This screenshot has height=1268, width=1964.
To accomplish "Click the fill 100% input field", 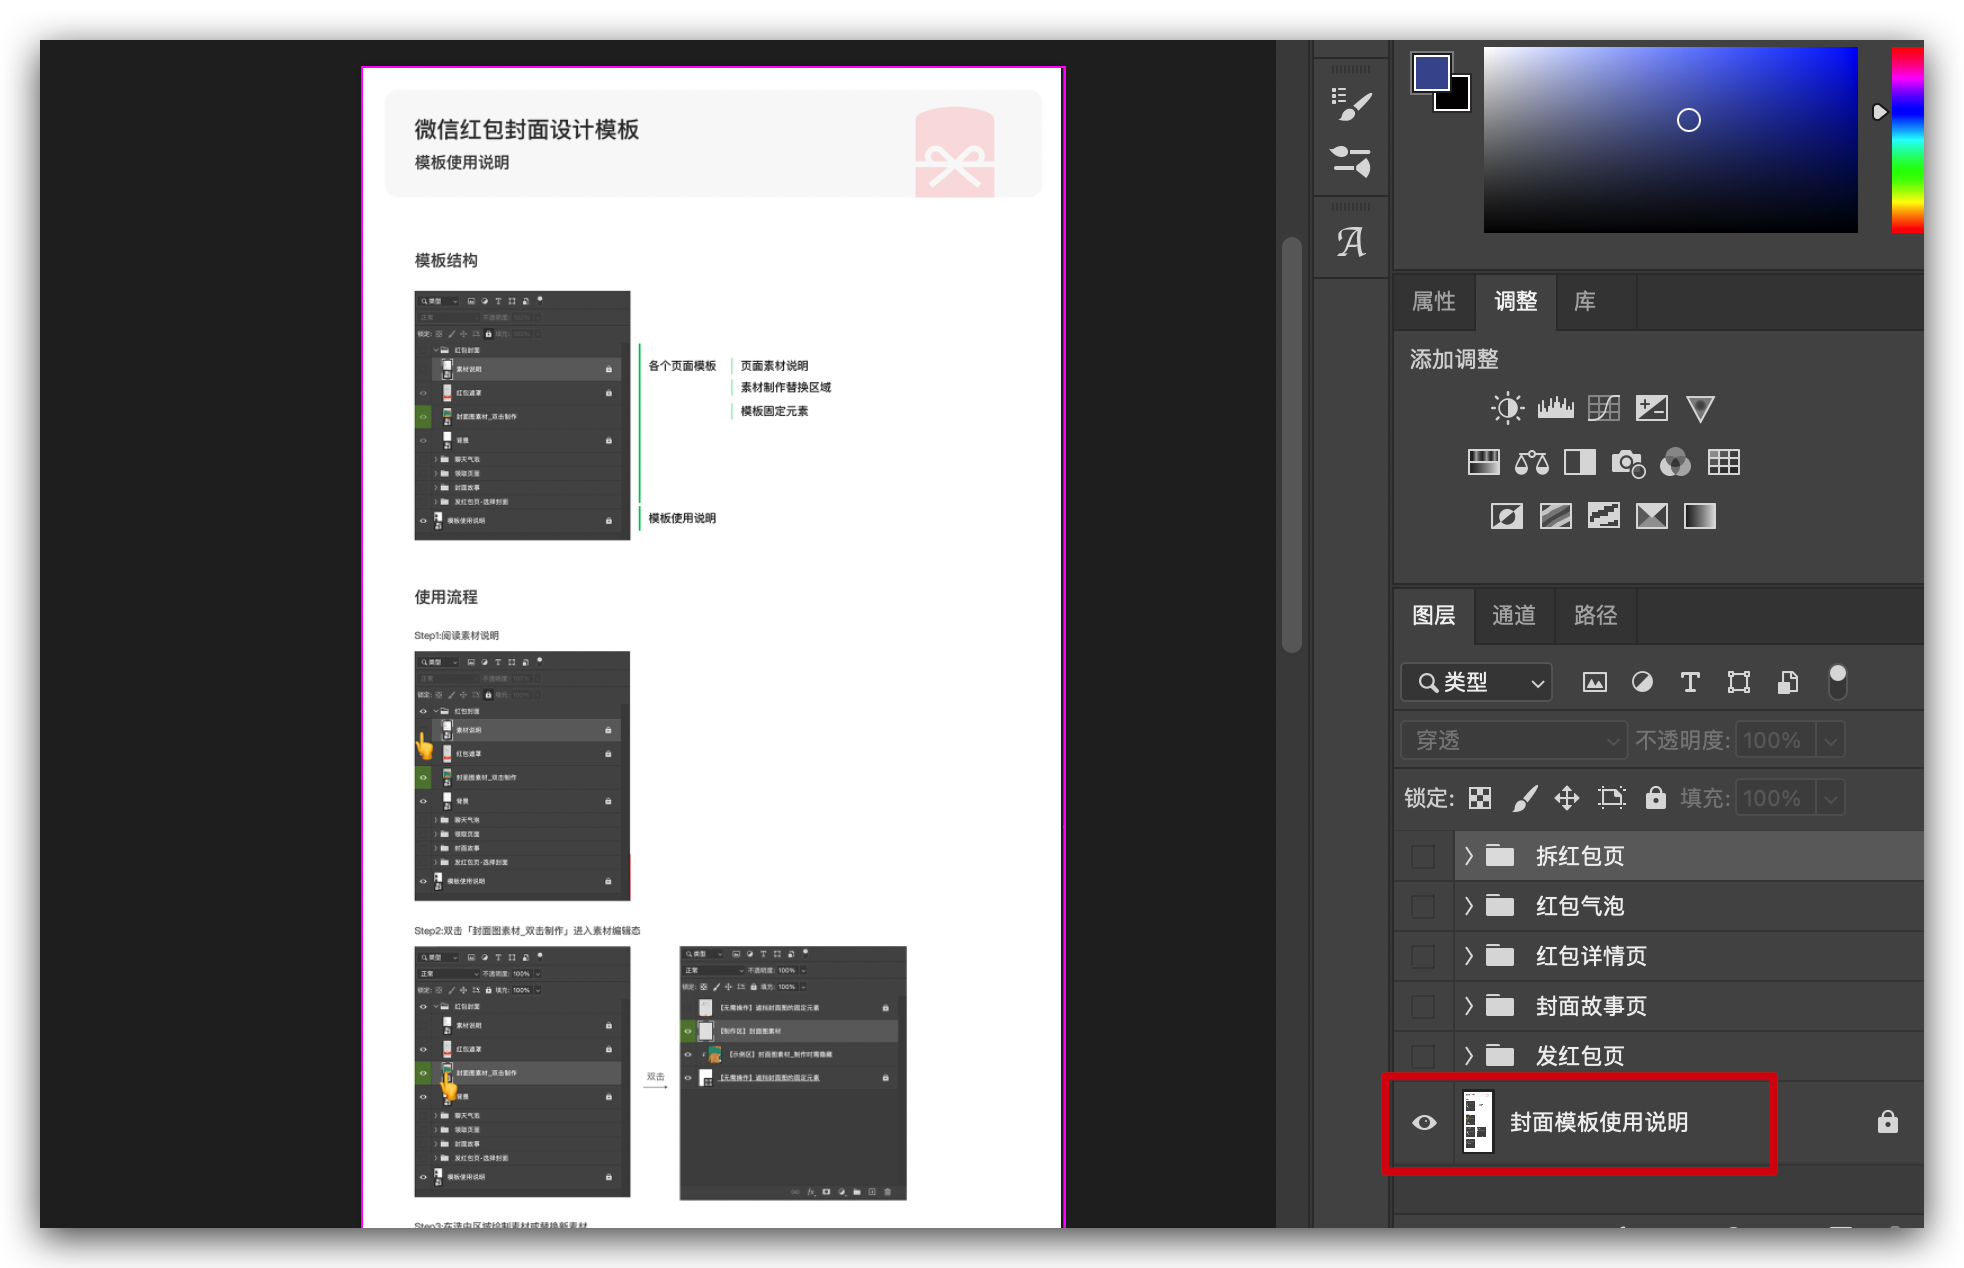I will [x=1777, y=799].
